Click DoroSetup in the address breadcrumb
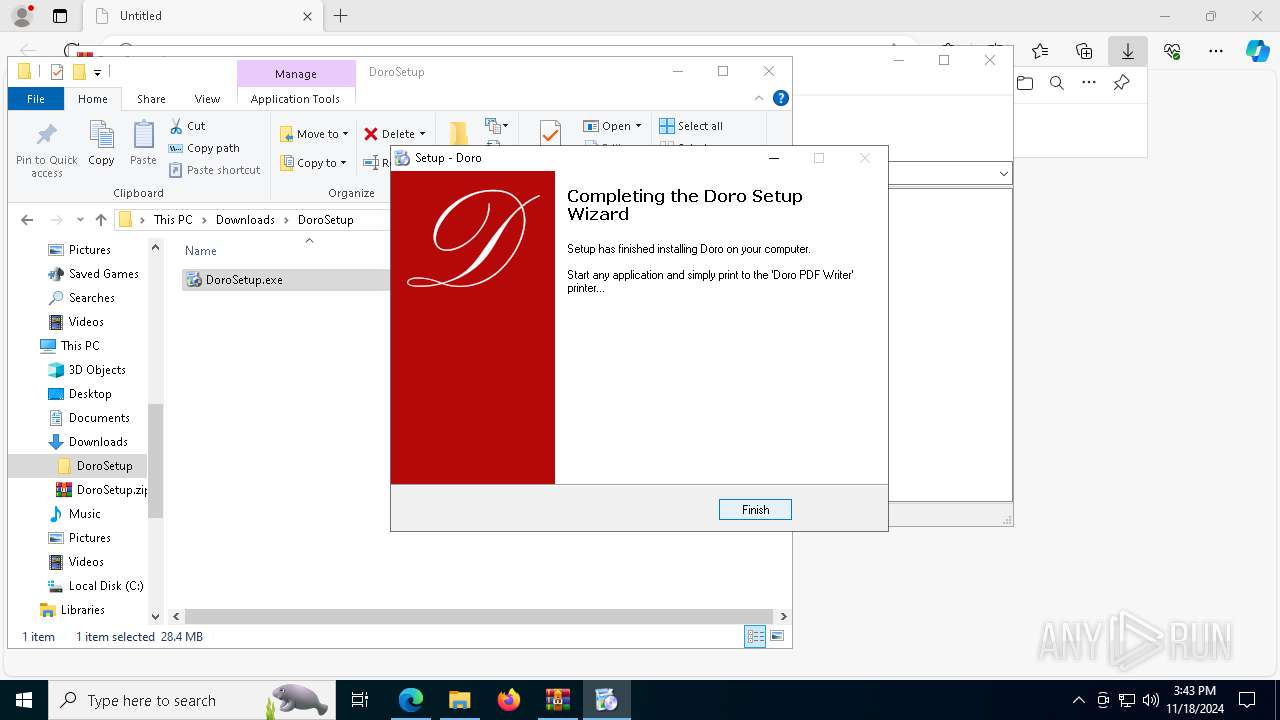1280x720 pixels. pyautogui.click(x=325, y=220)
